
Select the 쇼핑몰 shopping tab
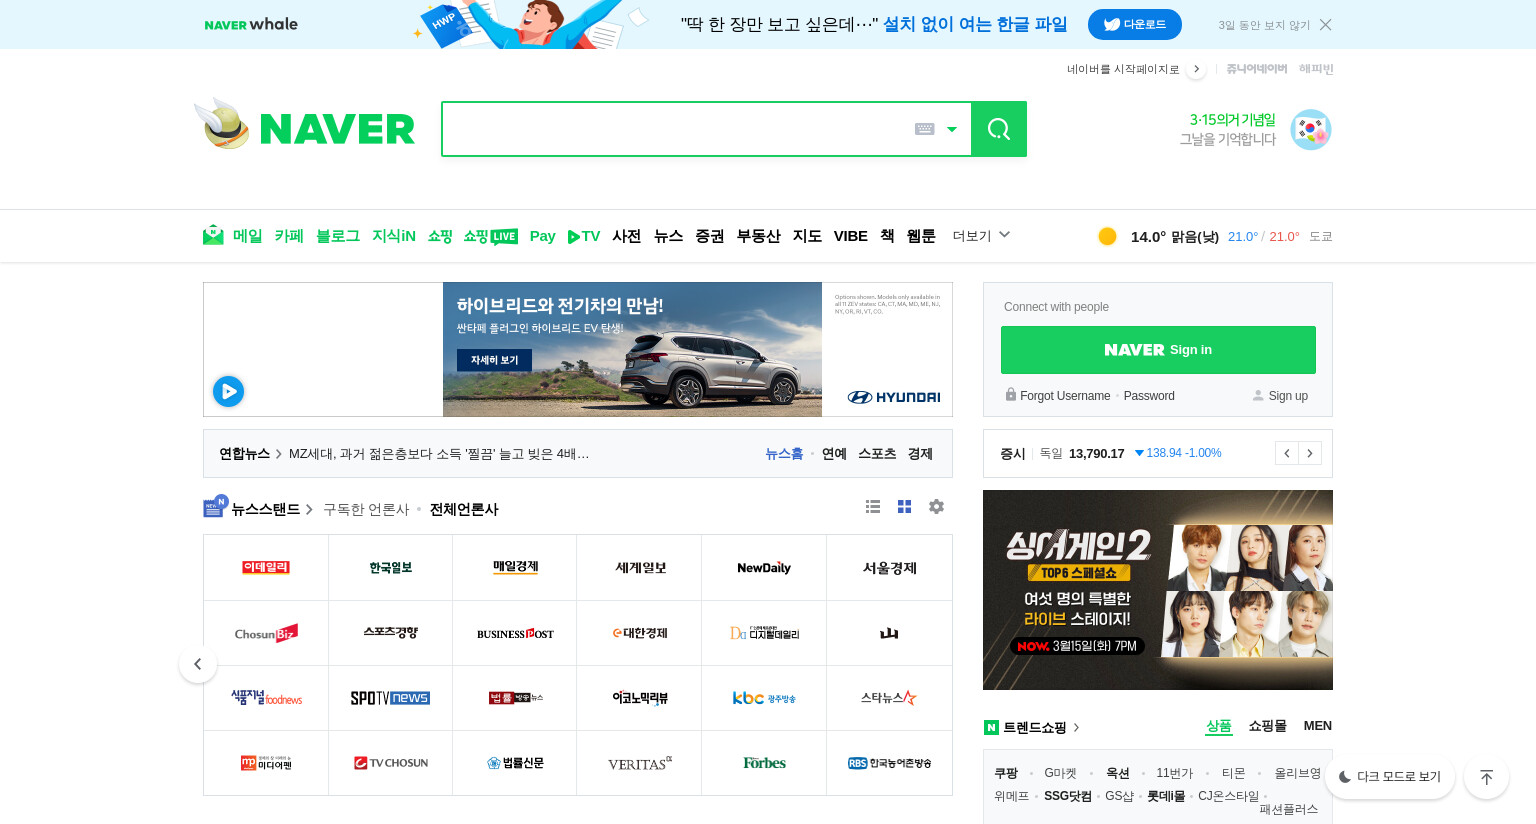coord(1267,726)
